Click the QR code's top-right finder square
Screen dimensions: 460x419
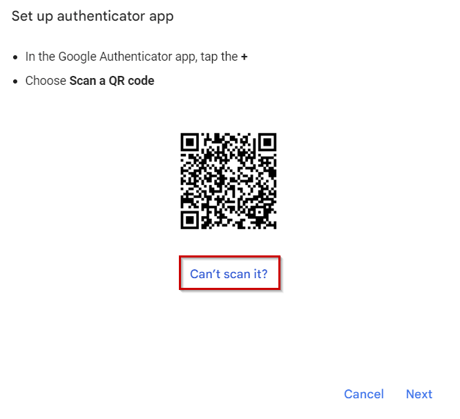point(268,142)
